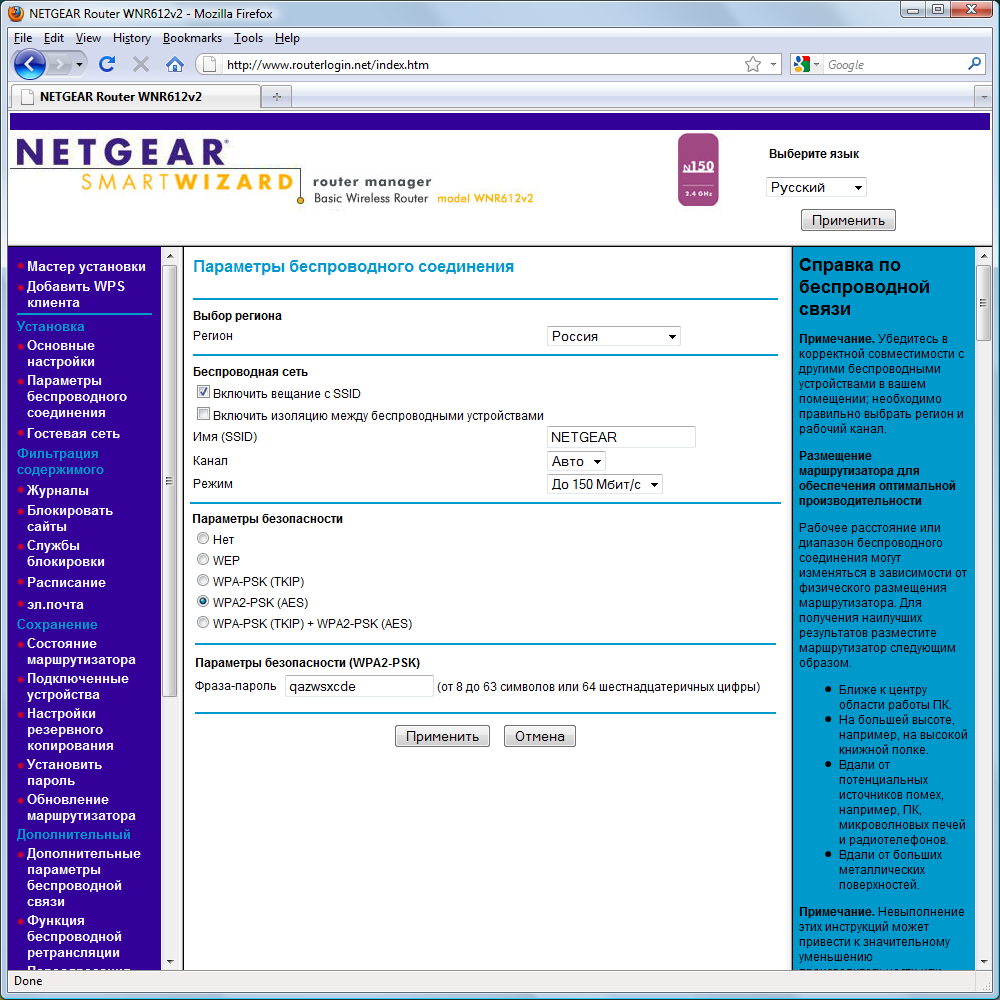Click the Фраза-пароль passphrase field

(359, 686)
